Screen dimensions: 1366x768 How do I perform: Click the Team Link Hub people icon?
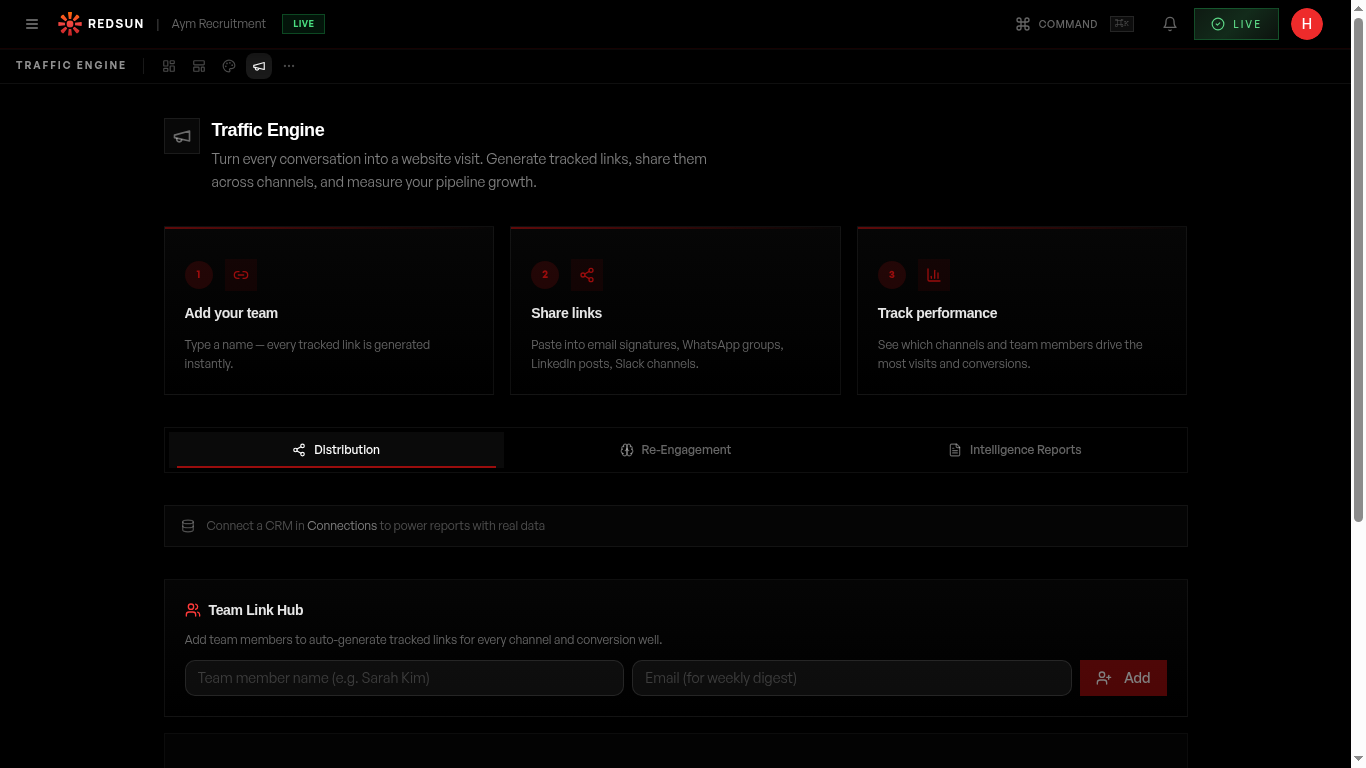(x=192, y=609)
